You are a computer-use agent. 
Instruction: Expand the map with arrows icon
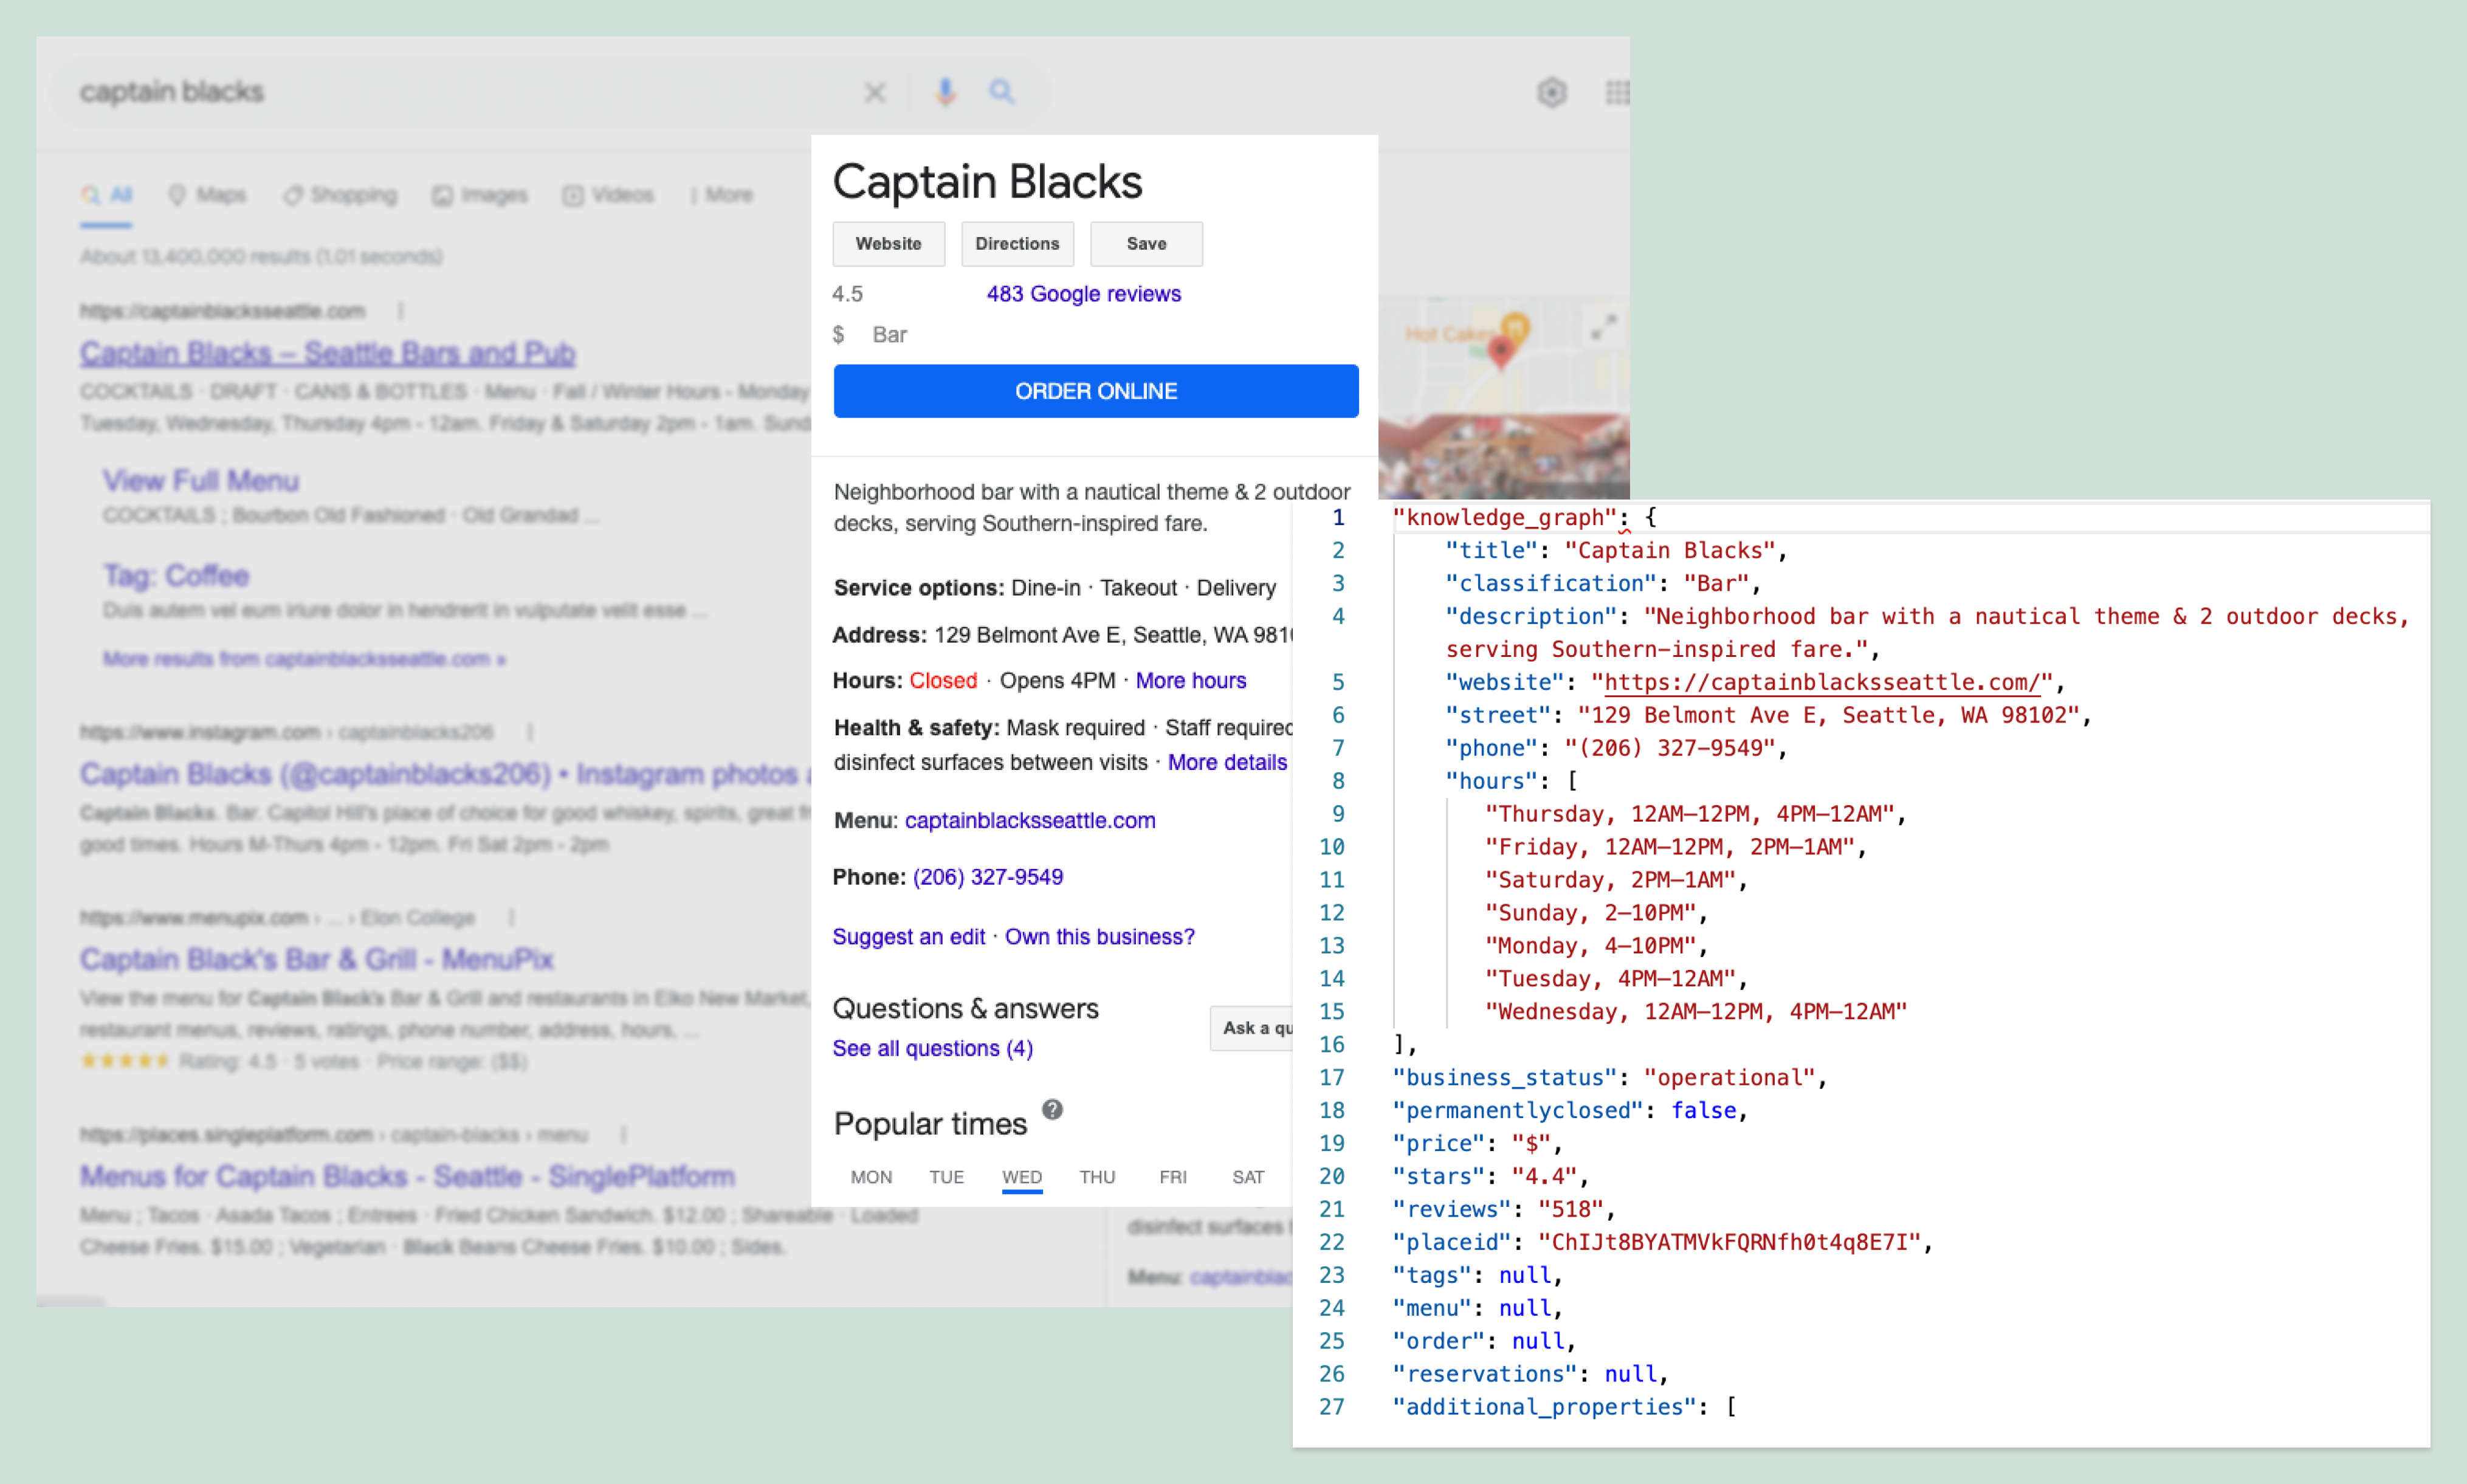[1603, 328]
